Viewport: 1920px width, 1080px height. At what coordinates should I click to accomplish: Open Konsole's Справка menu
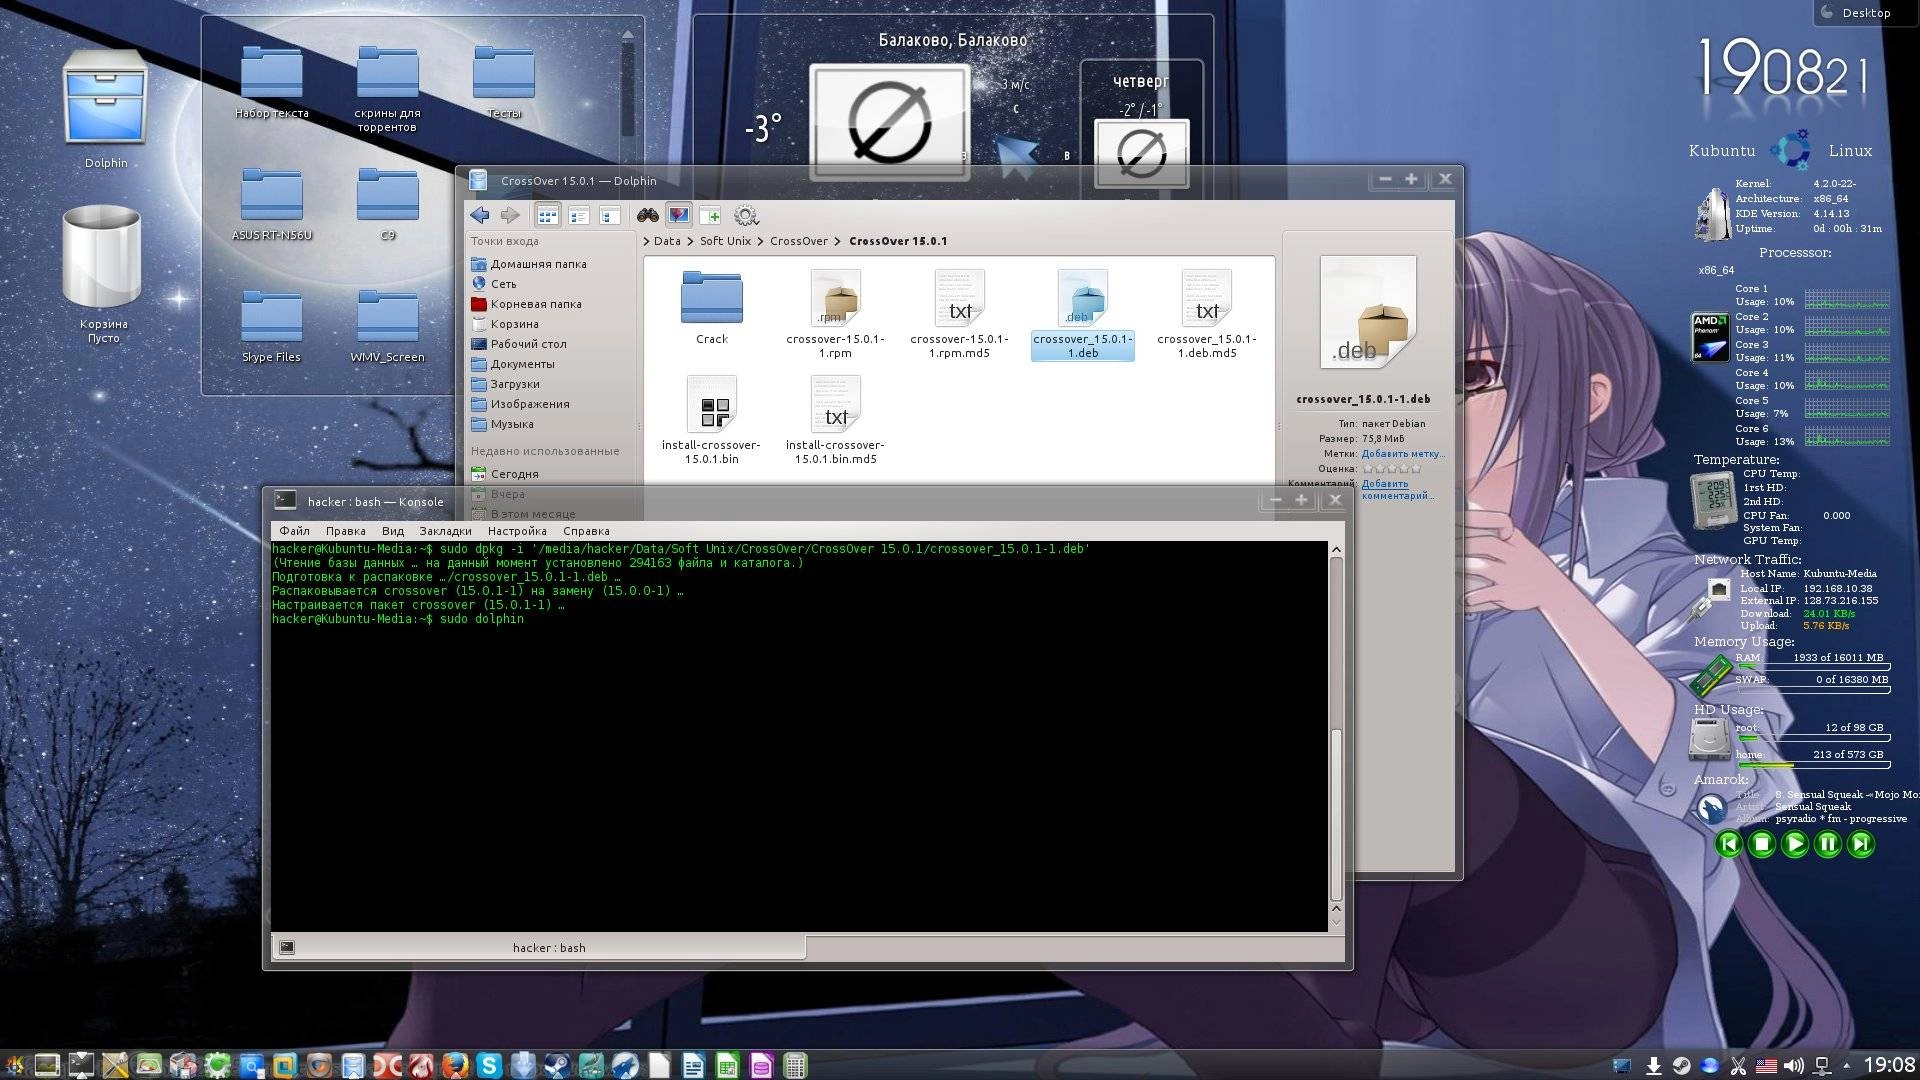tap(586, 531)
